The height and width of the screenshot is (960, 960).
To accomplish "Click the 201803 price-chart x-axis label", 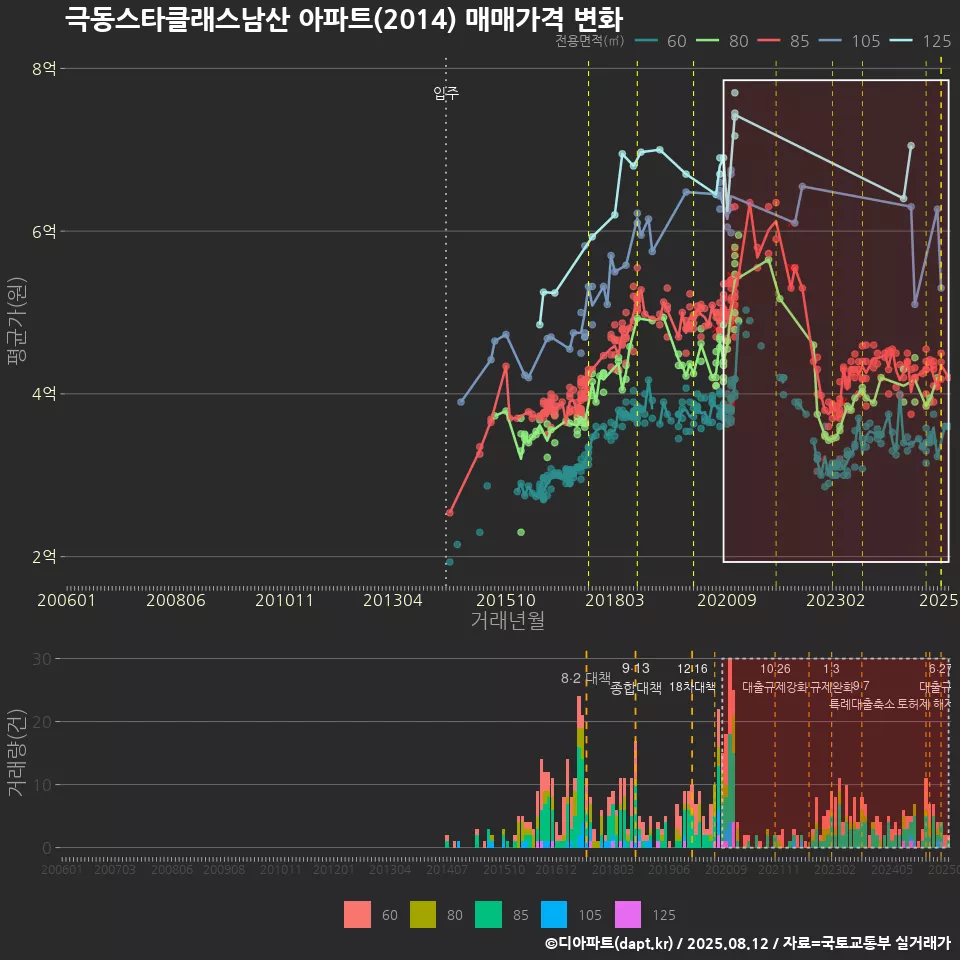I will 615,600.
